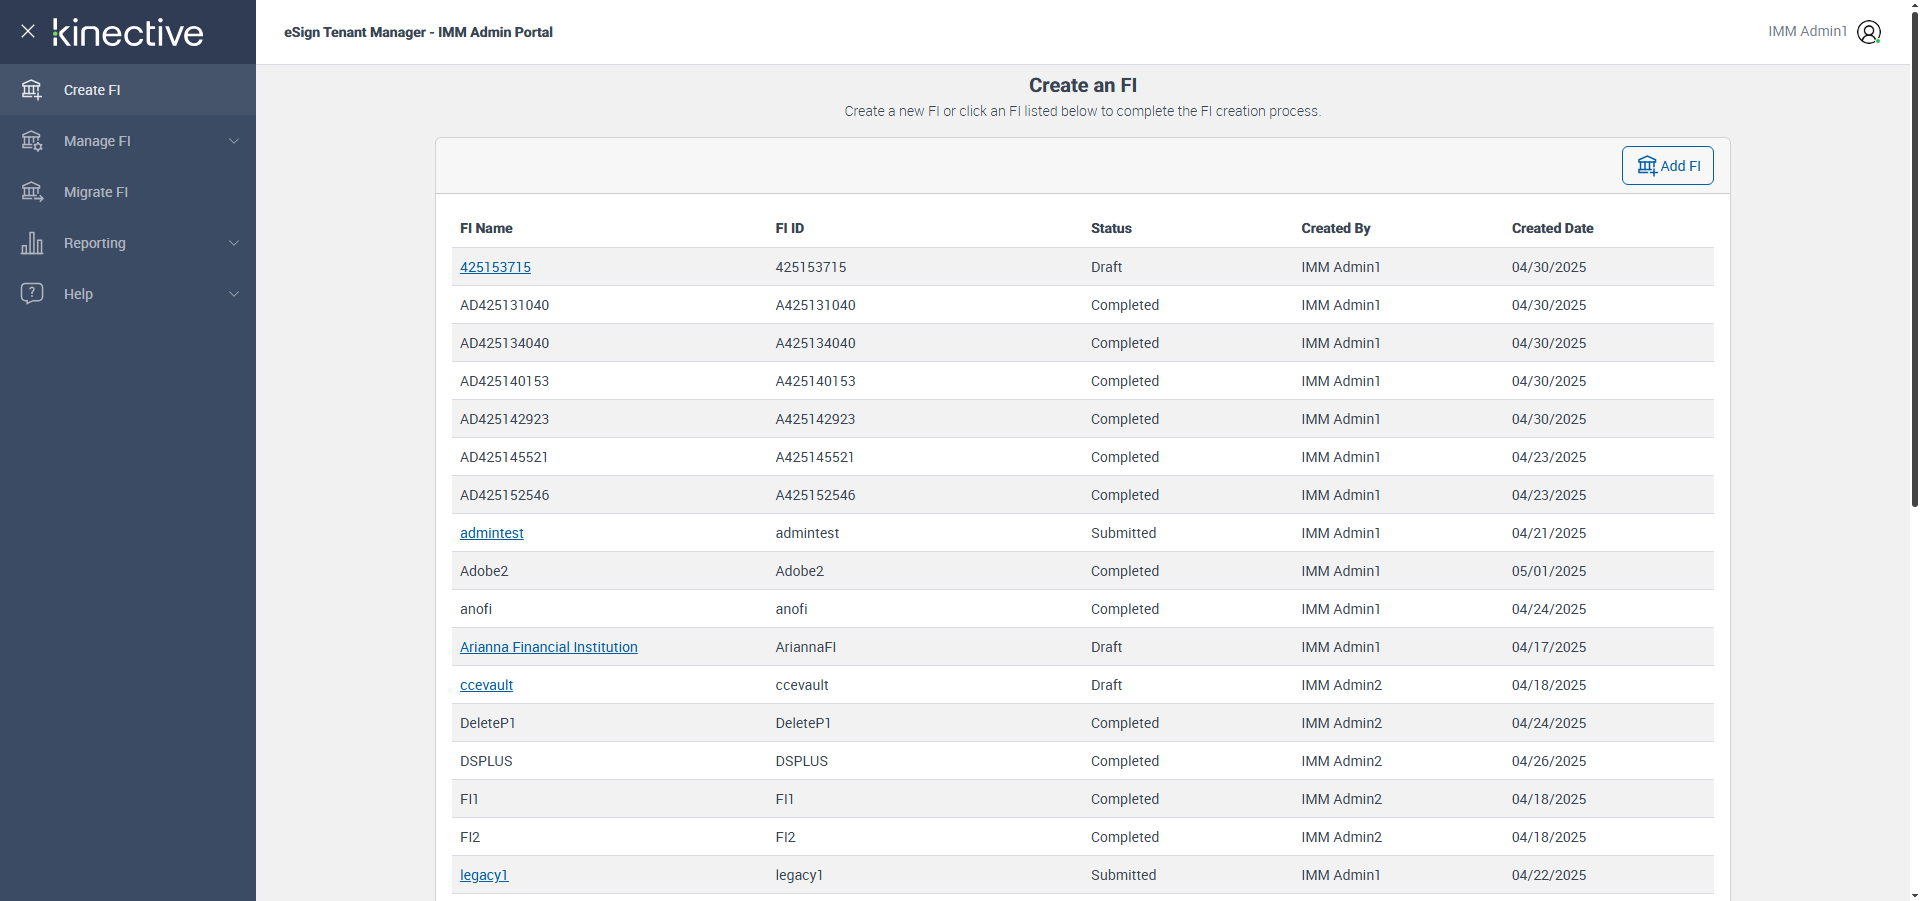This screenshot has width=1920, height=901.
Task: Click the Create FI bank icon
Action: (32, 90)
